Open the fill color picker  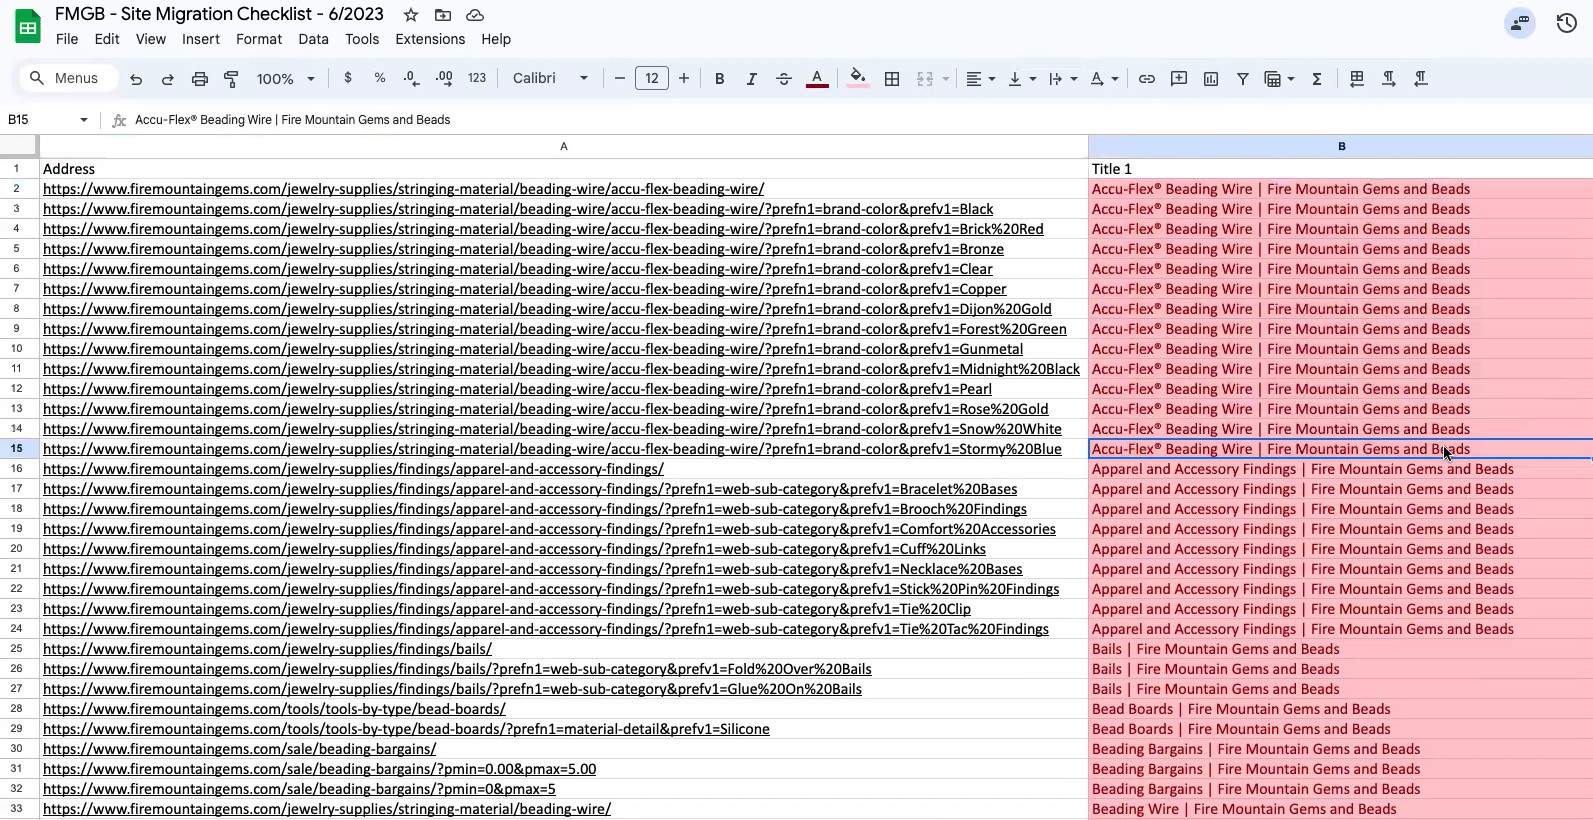click(x=858, y=79)
